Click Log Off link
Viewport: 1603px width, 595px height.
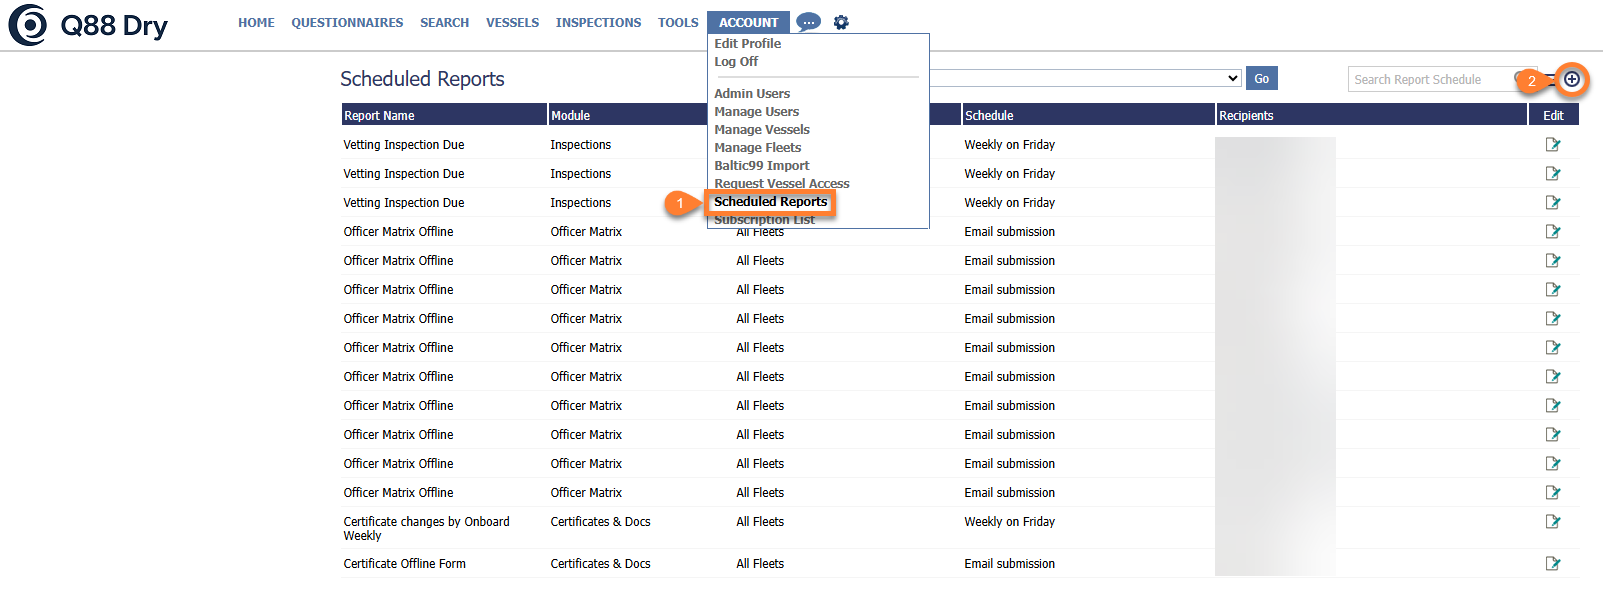735,62
